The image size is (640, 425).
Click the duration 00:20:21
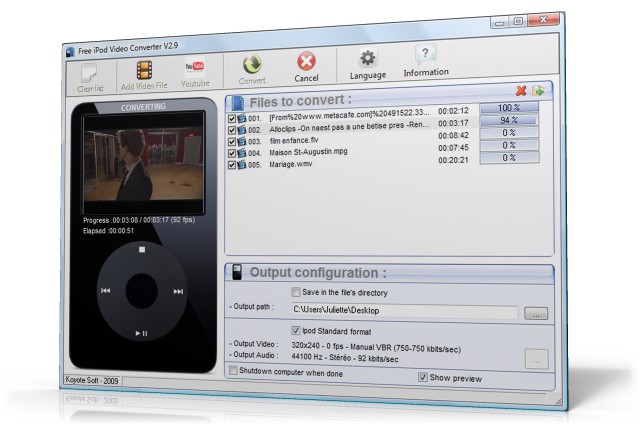click(x=453, y=160)
